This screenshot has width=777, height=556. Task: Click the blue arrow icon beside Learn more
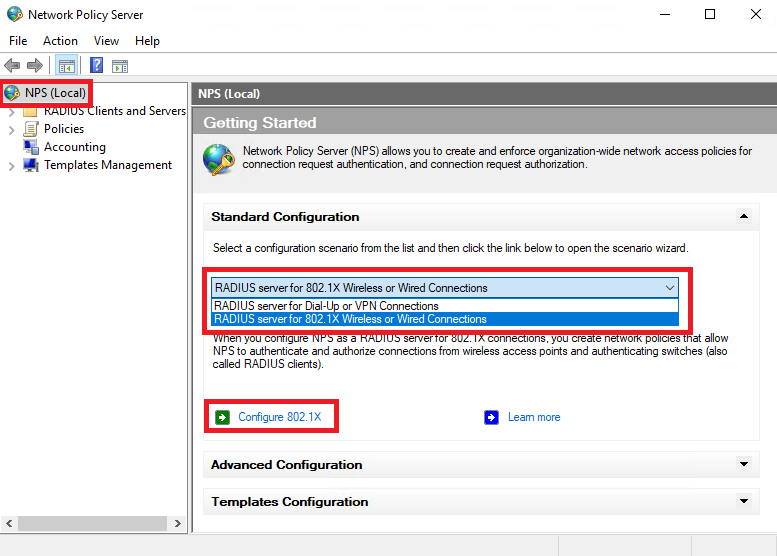pyautogui.click(x=491, y=417)
